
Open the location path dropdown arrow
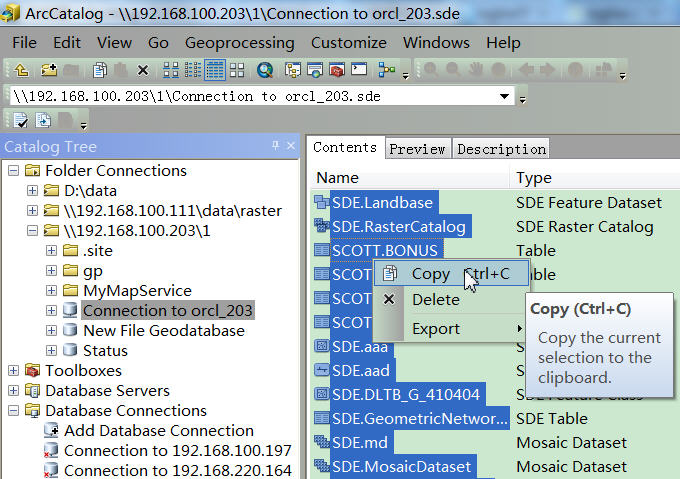point(504,96)
